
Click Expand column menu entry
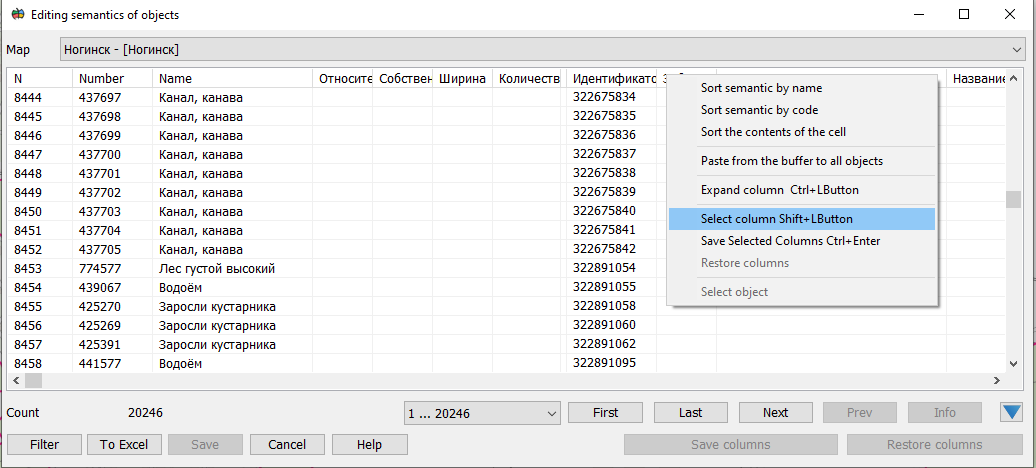point(779,190)
